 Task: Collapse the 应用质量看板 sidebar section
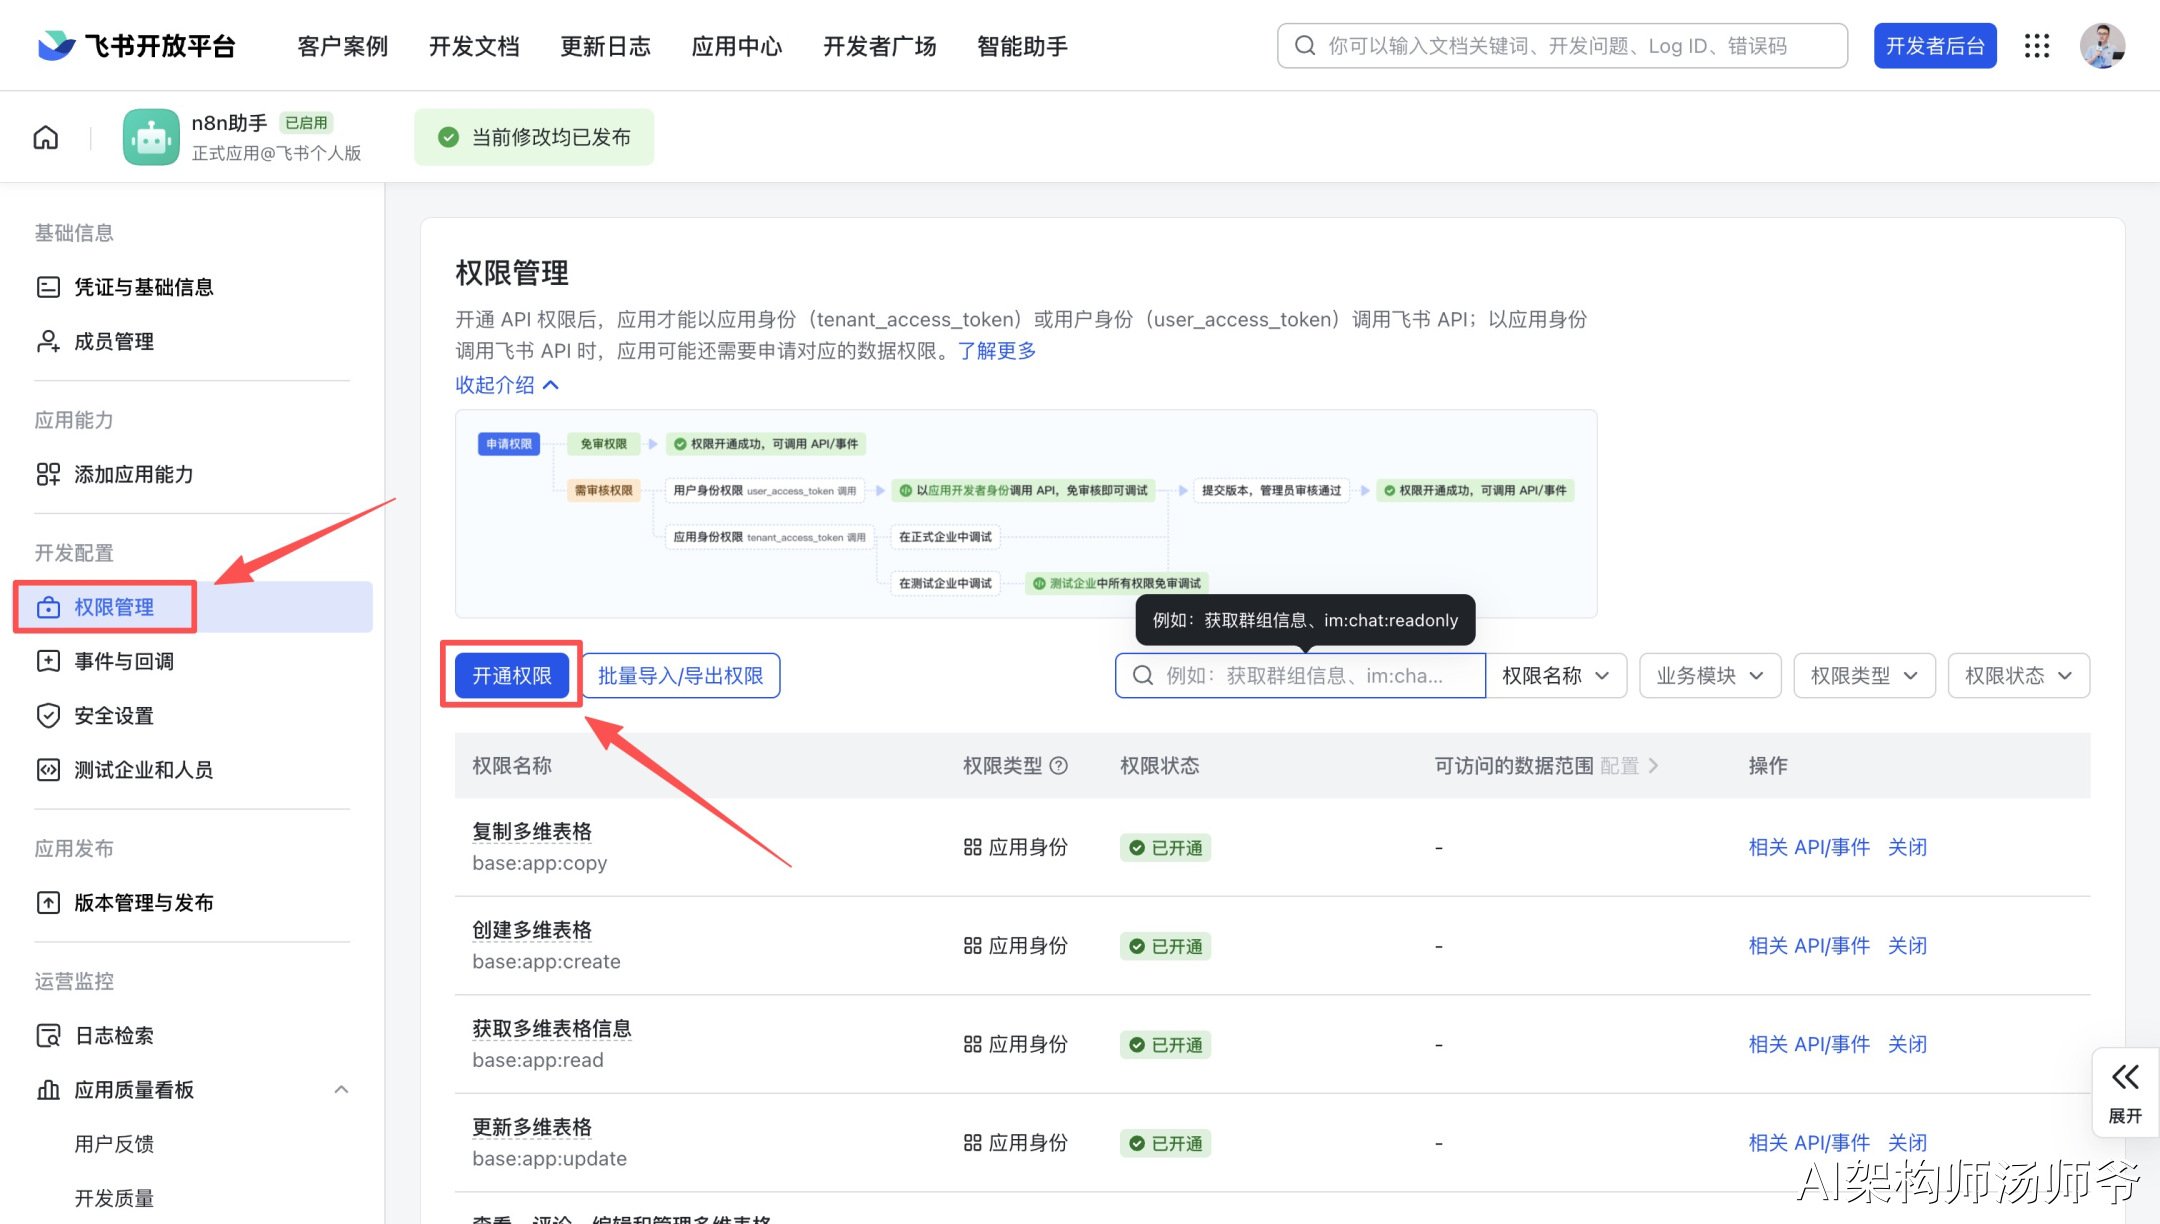point(341,1090)
